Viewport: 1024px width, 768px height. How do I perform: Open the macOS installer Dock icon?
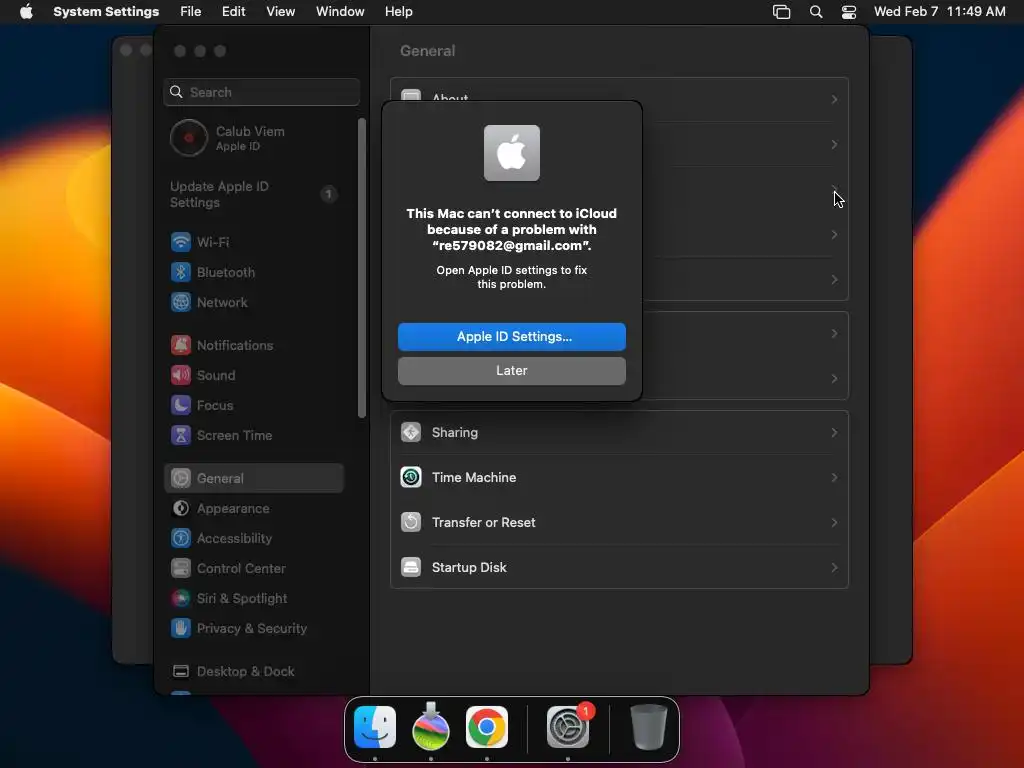(431, 727)
